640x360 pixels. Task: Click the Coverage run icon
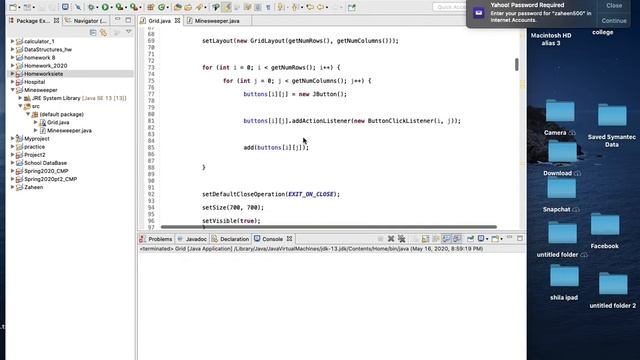click(119, 7)
